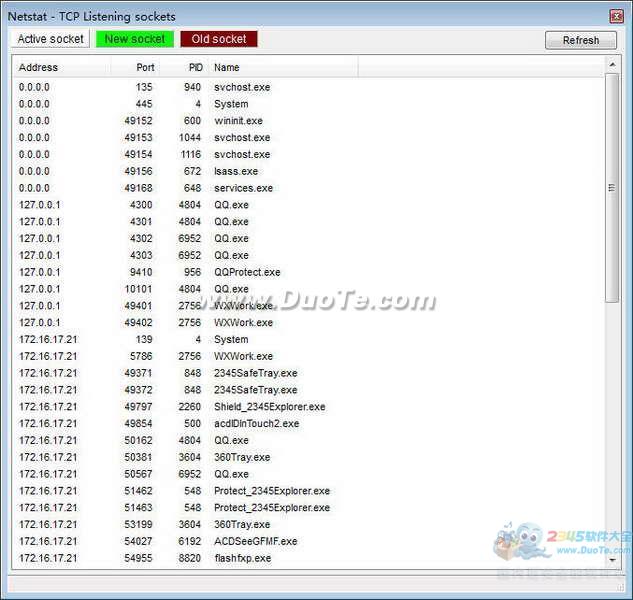Select the wininit.exe row
This screenshot has width=633, height=600.
(x=238, y=121)
